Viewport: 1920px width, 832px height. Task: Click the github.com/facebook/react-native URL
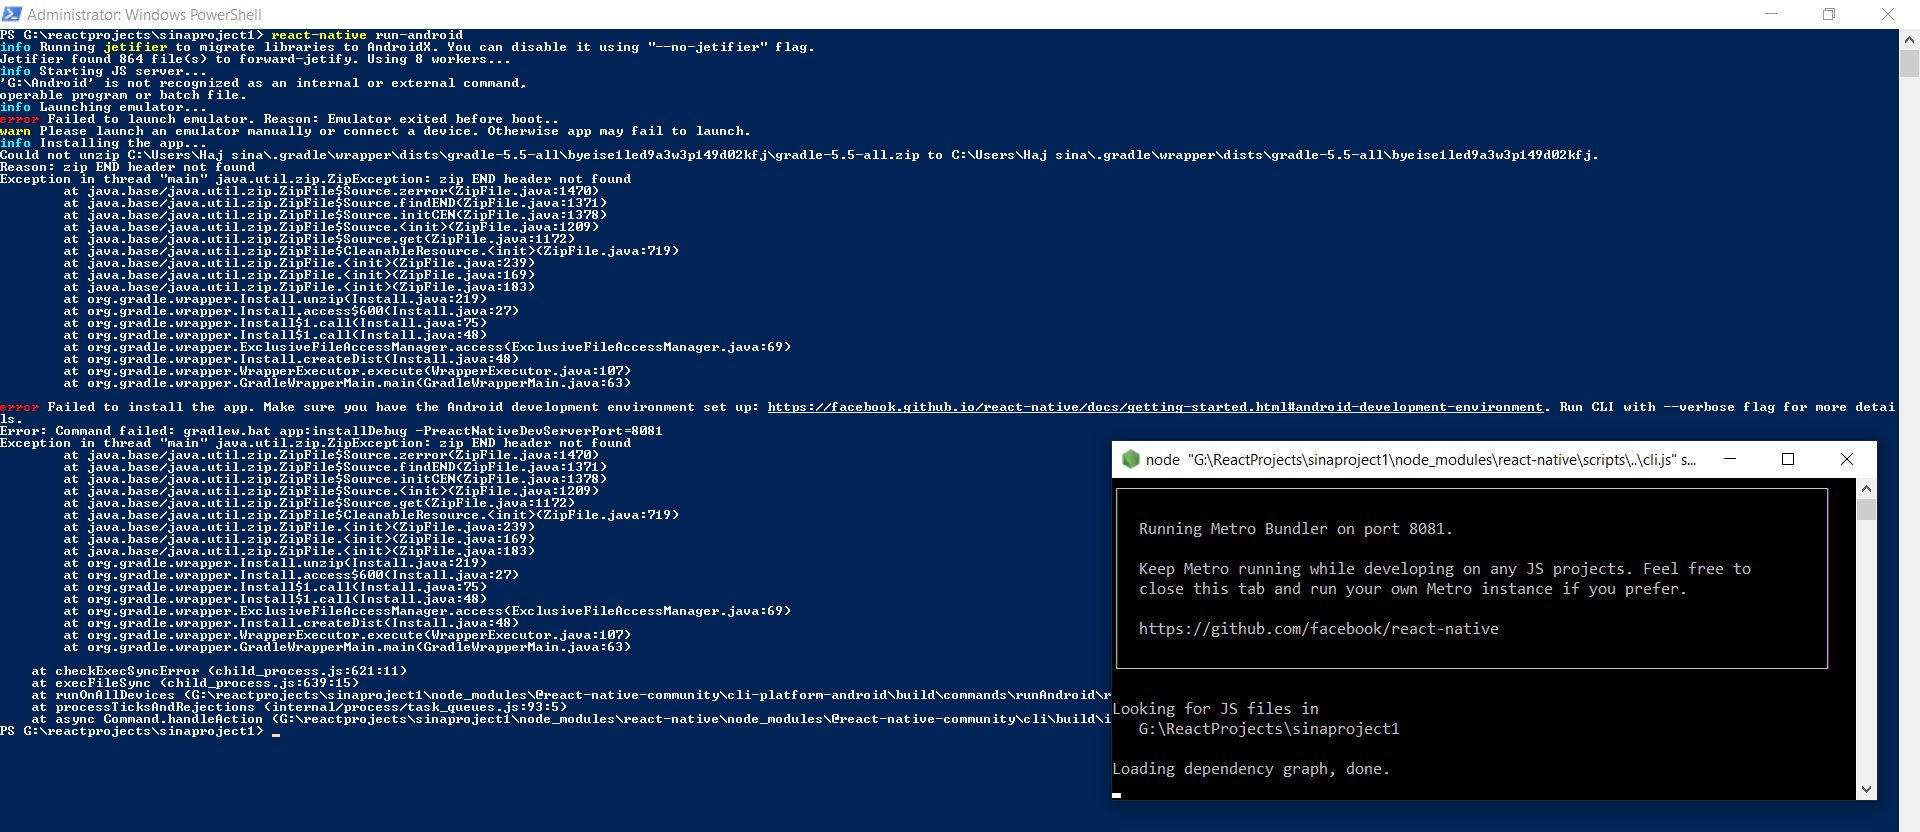pyautogui.click(x=1318, y=629)
